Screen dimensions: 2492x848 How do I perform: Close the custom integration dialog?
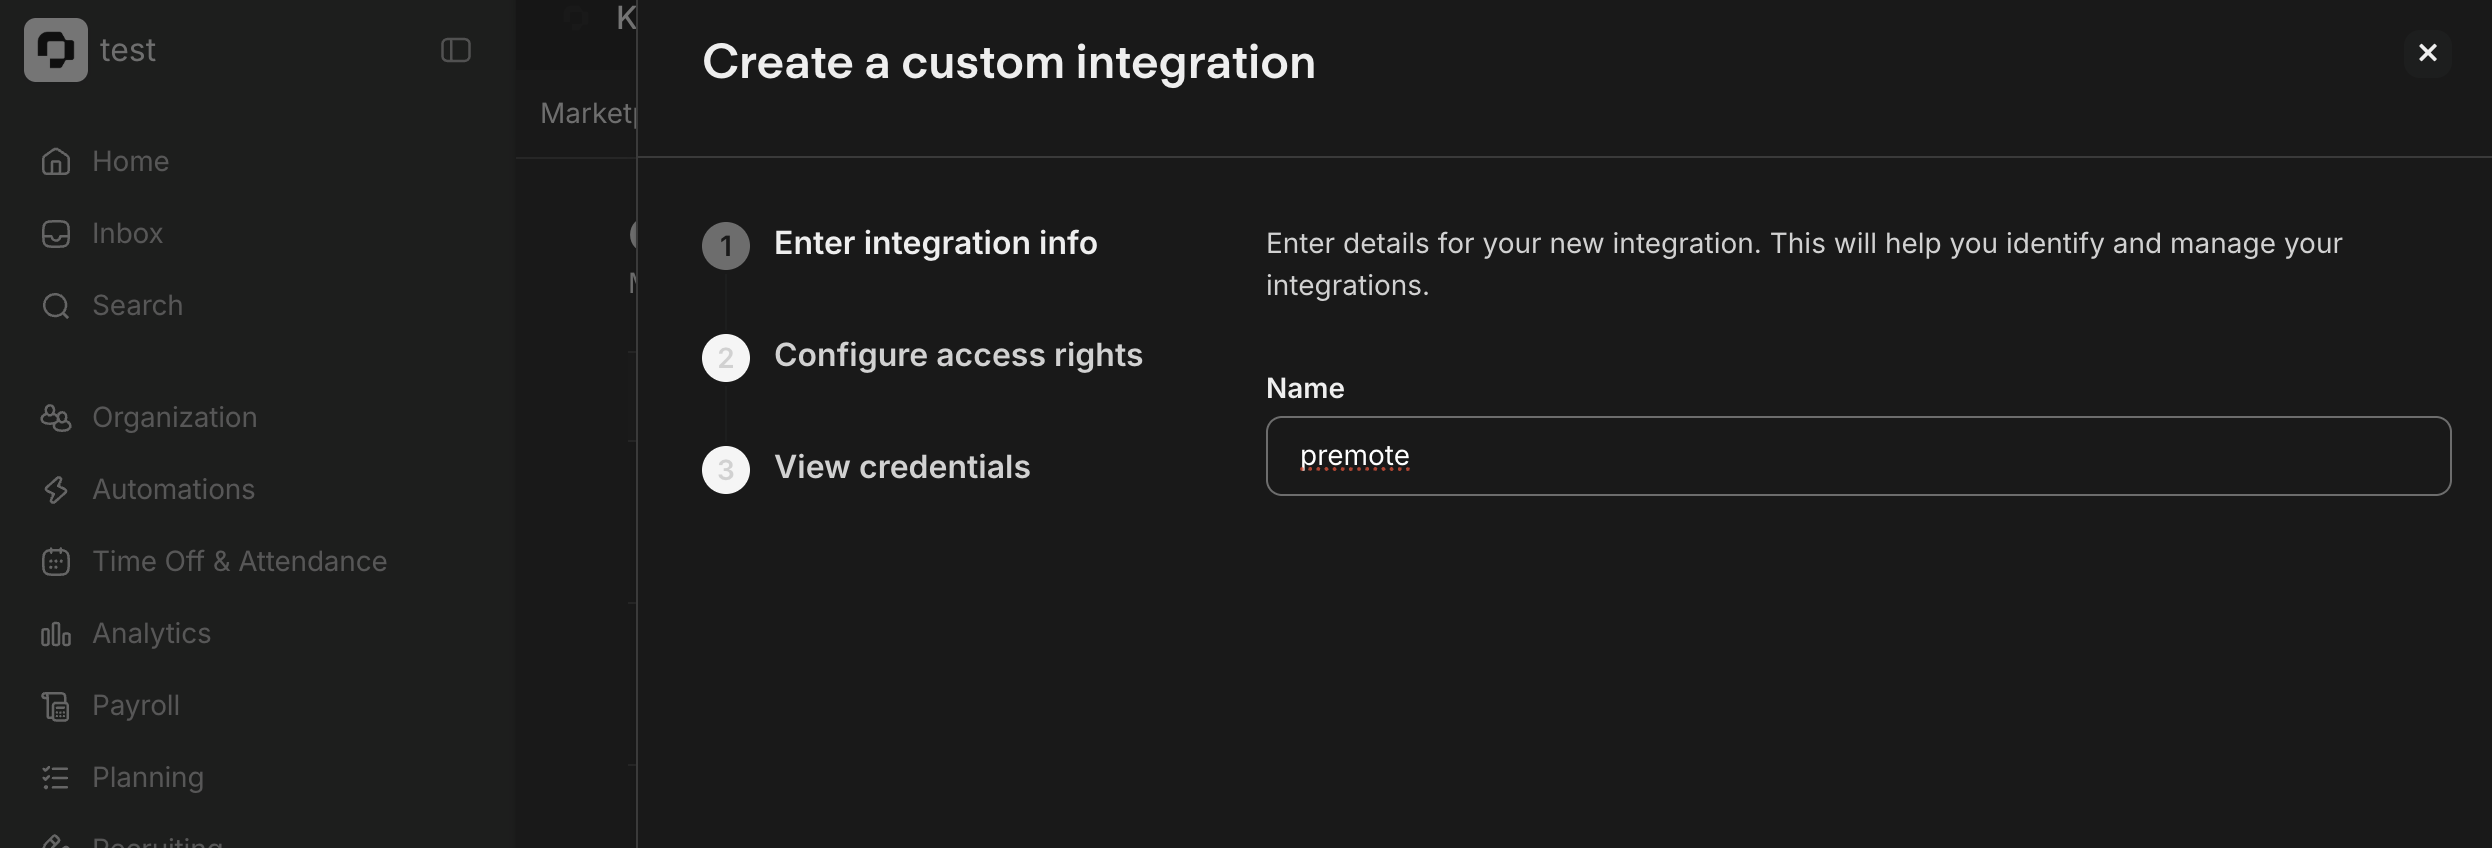[2427, 53]
